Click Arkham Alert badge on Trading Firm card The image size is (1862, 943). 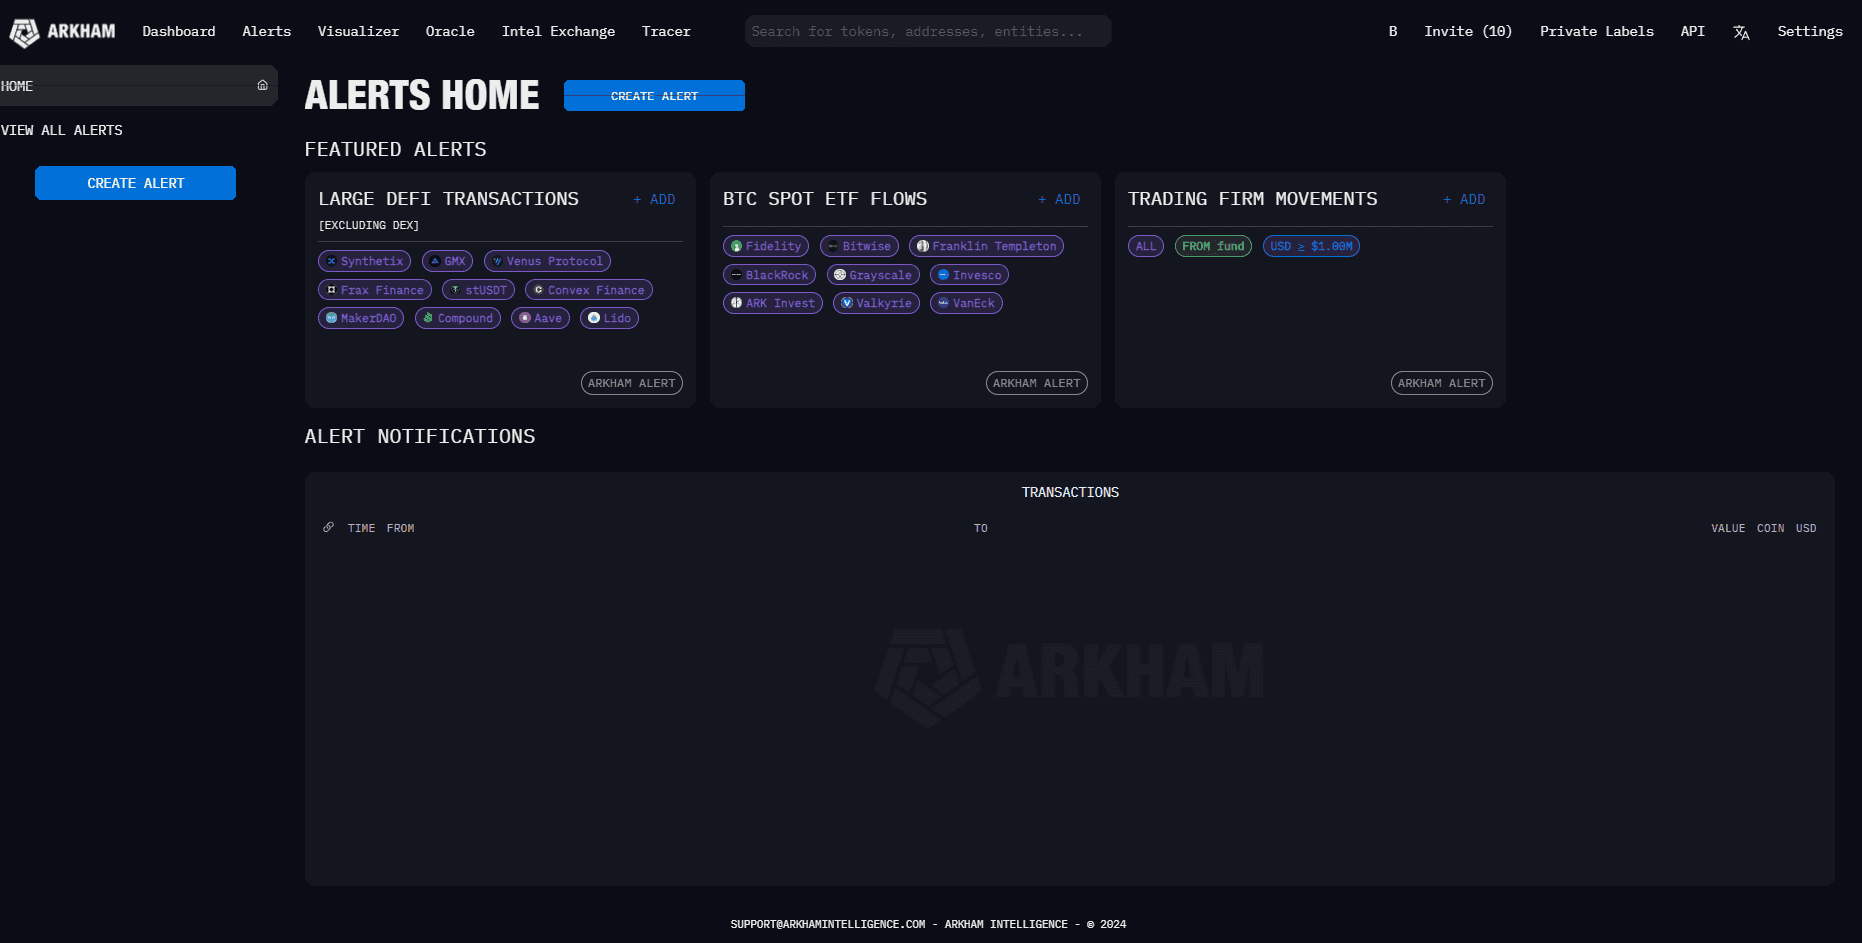[x=1442, y=383]
